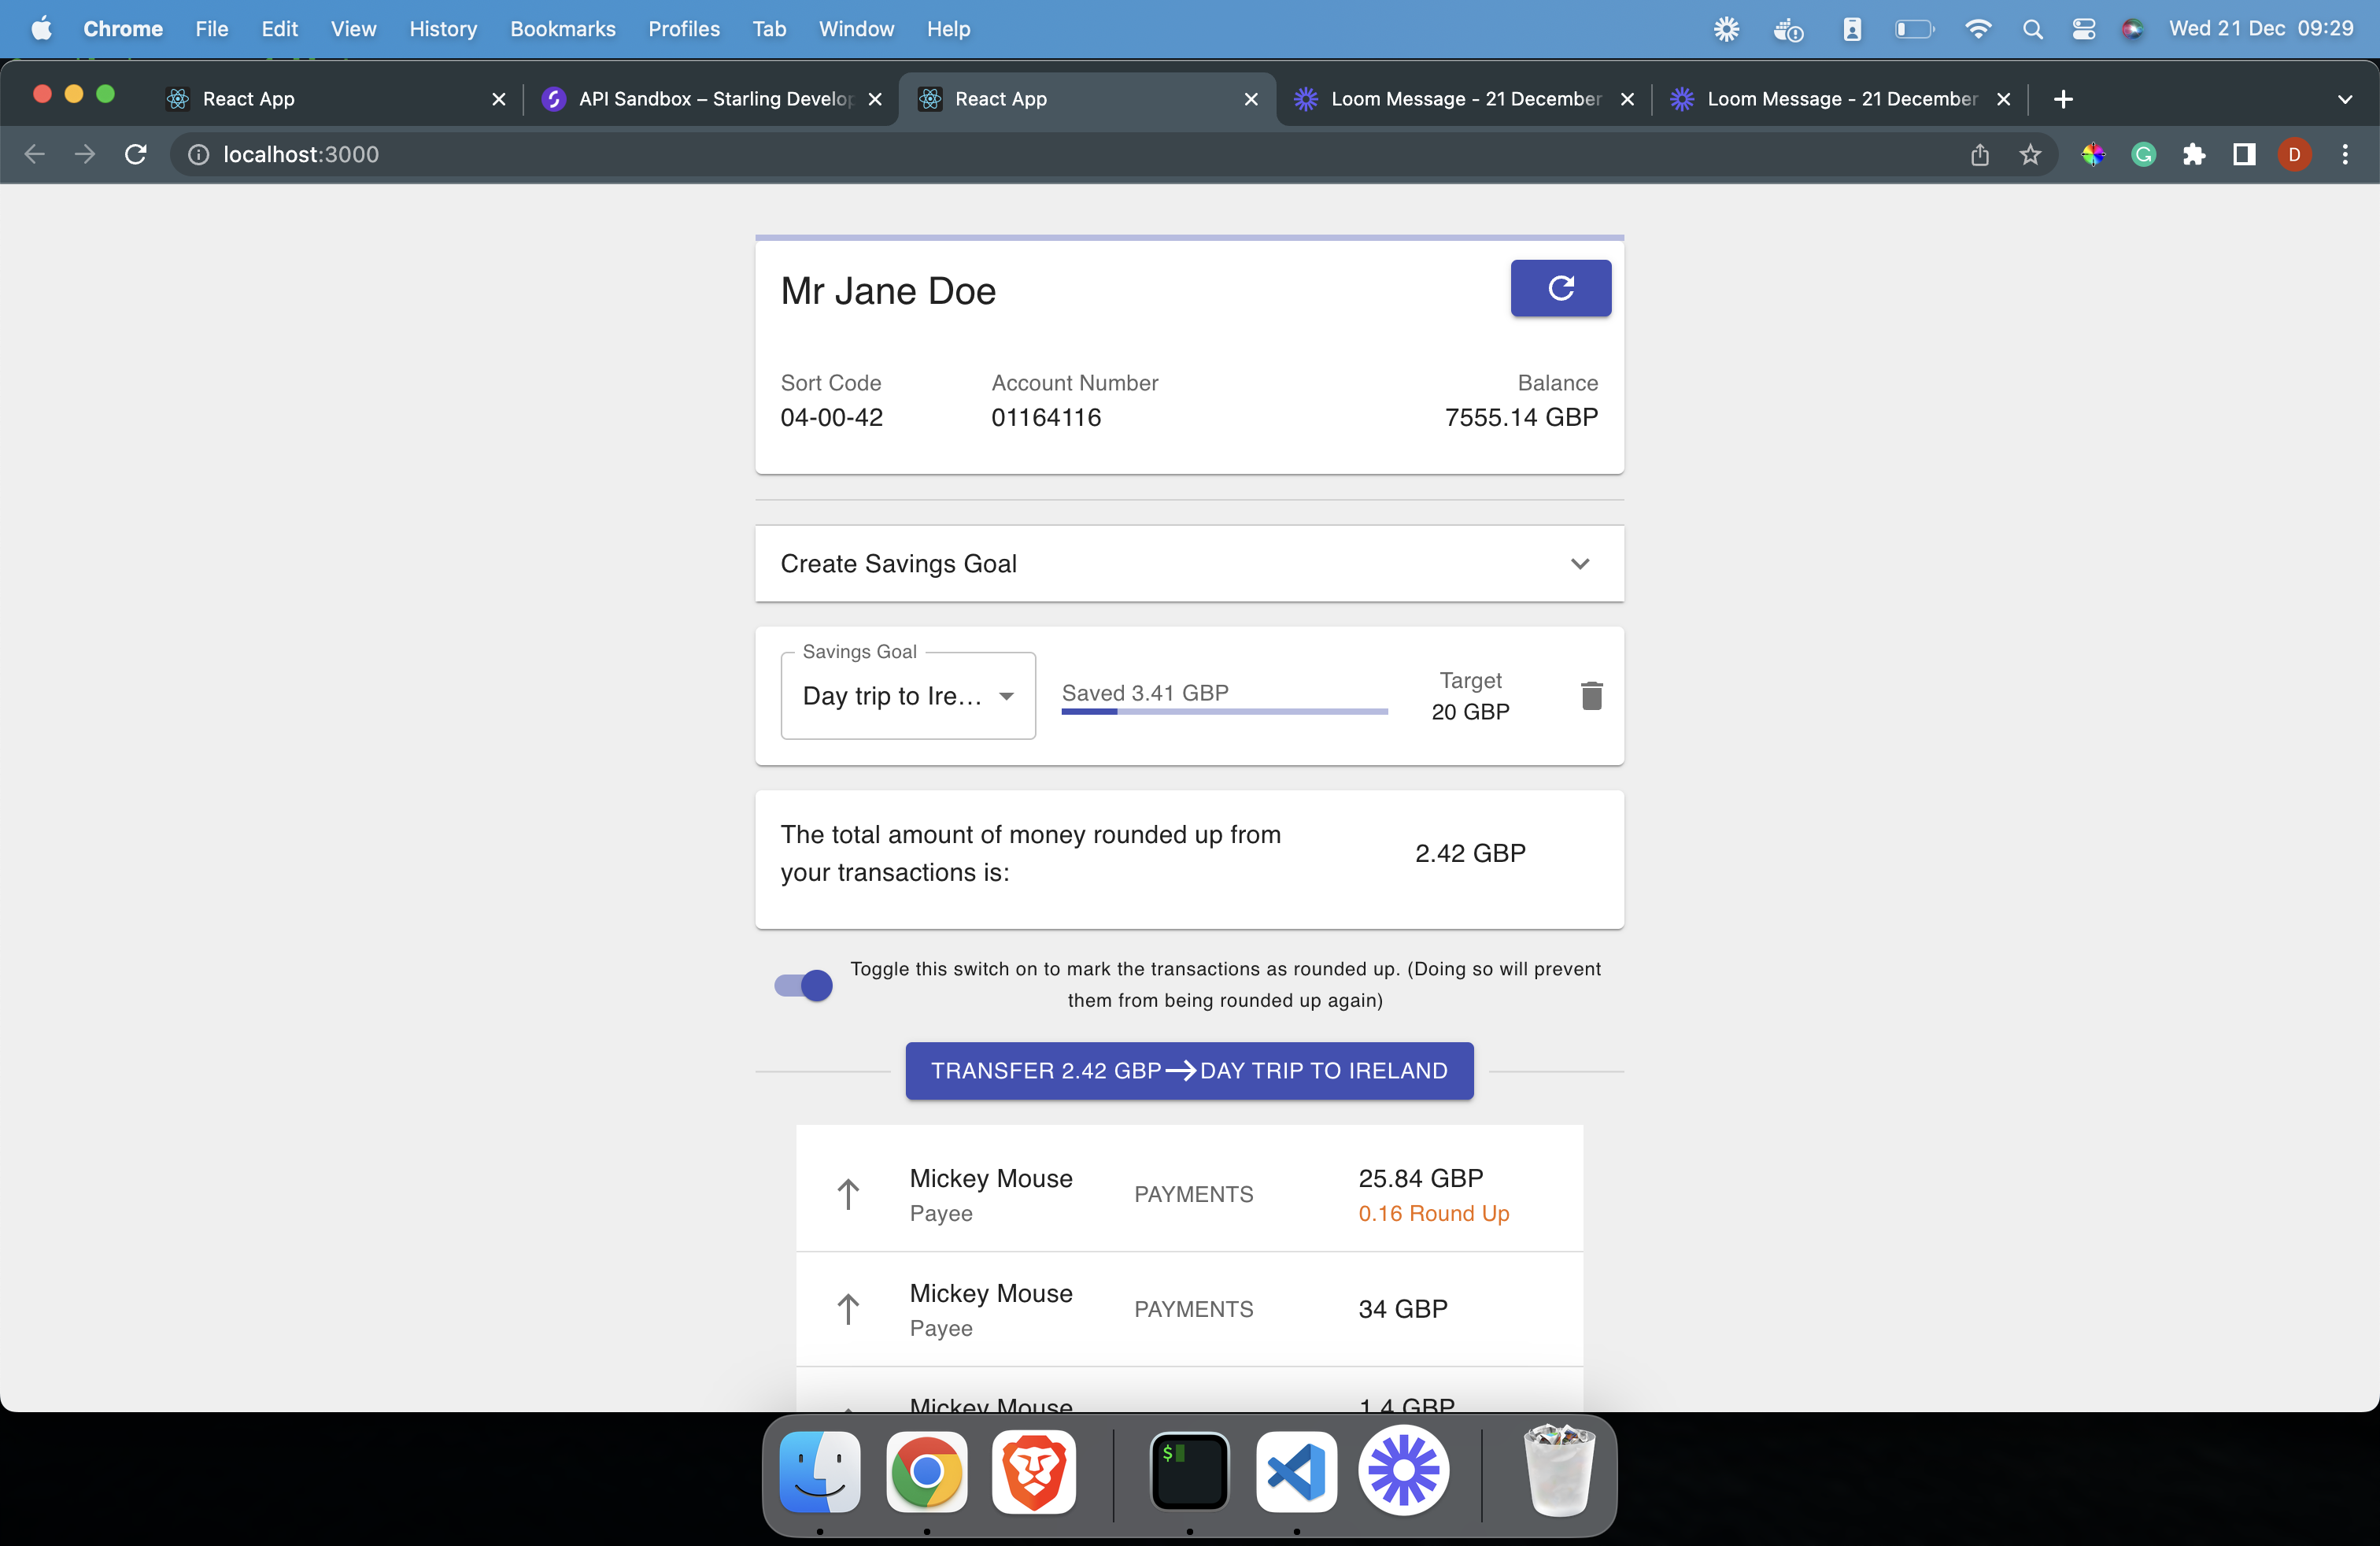Open the colorful pinwheel extension
Screen dimensions: 2380x1546
click(x=2093, y=154)
